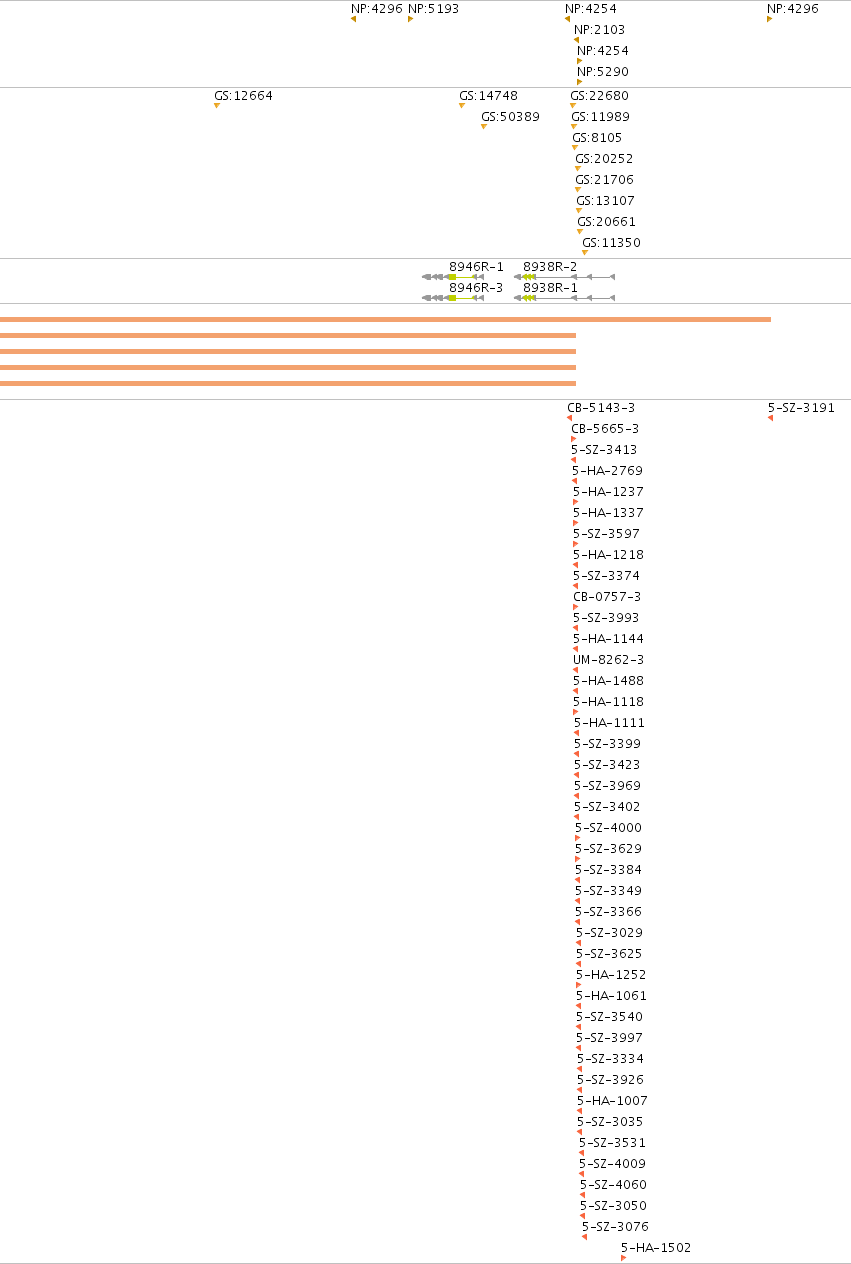
Task: Select the NP:5290 feature label
Action: tap(603, 71)
